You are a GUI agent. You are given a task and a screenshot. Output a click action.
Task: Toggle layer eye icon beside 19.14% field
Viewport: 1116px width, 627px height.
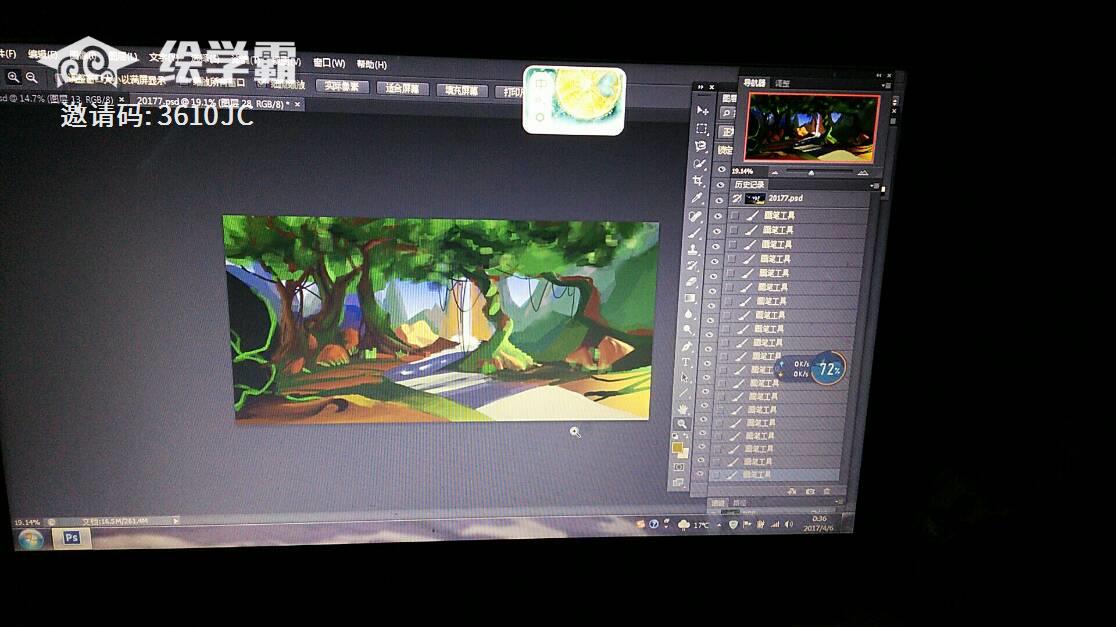[x=722, y=169]
